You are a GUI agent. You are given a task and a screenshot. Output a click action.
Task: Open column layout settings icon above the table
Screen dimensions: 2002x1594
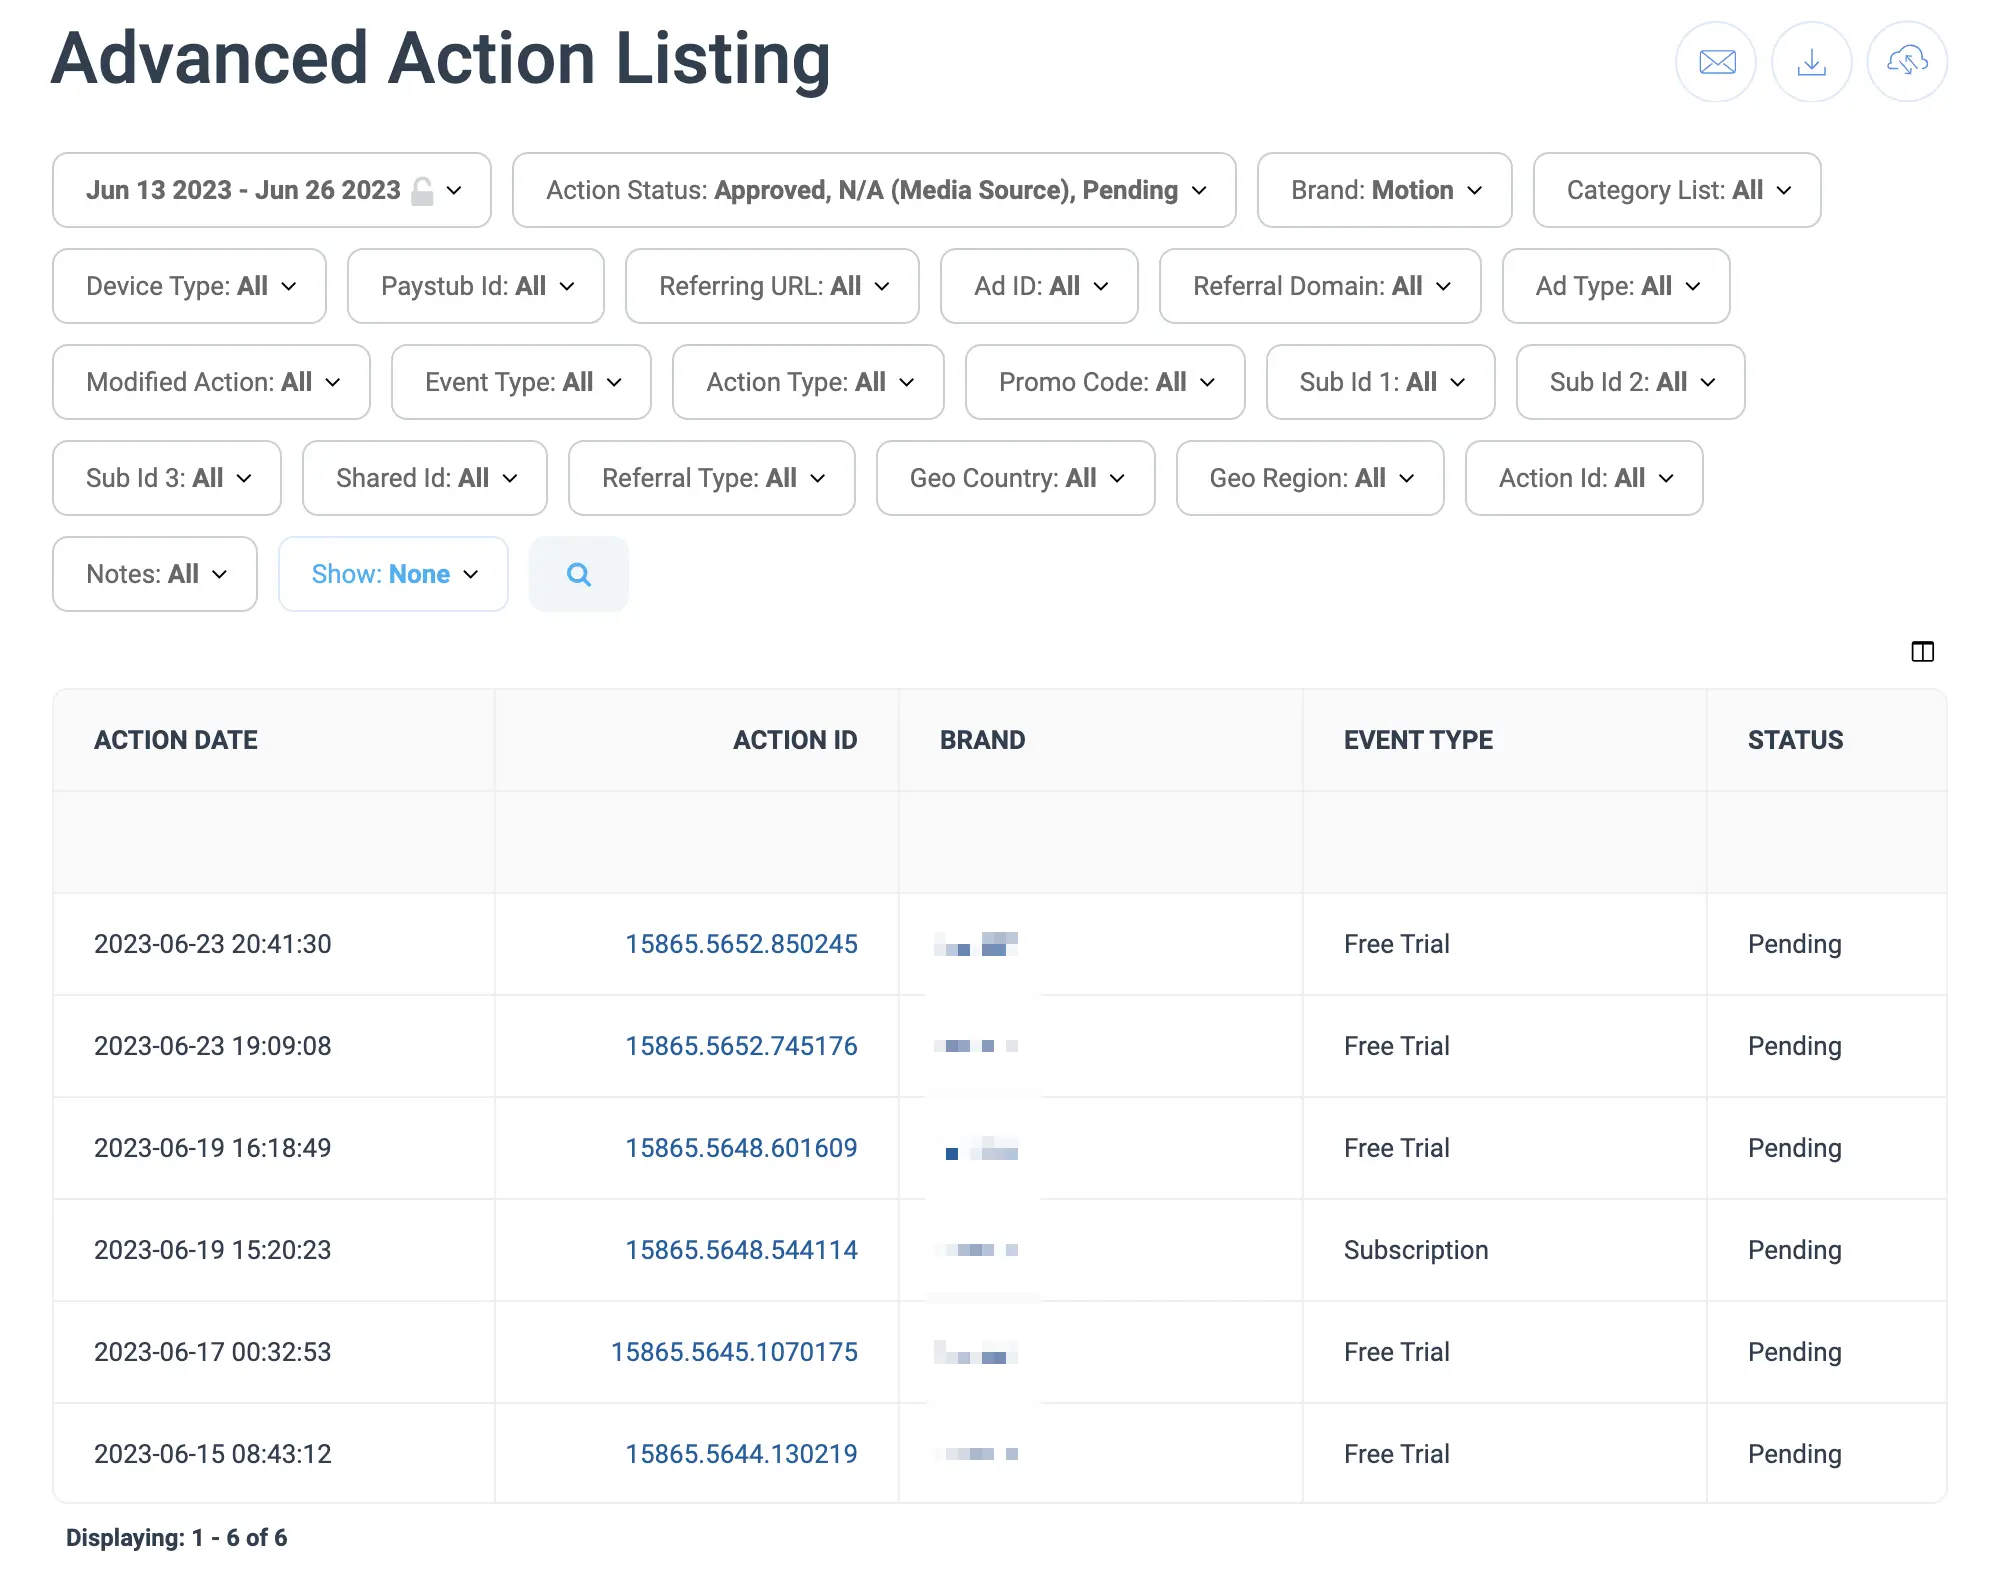pos(1922,652)
